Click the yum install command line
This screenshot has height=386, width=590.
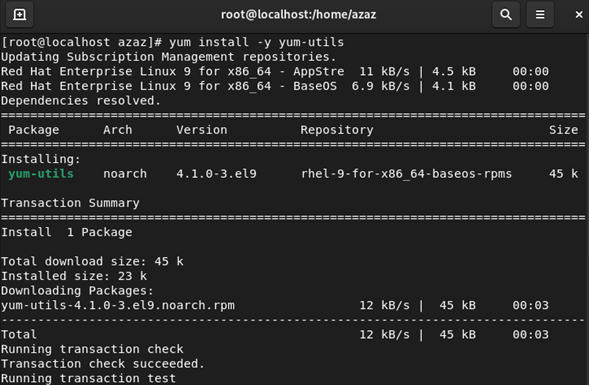(x=172, y=42)
